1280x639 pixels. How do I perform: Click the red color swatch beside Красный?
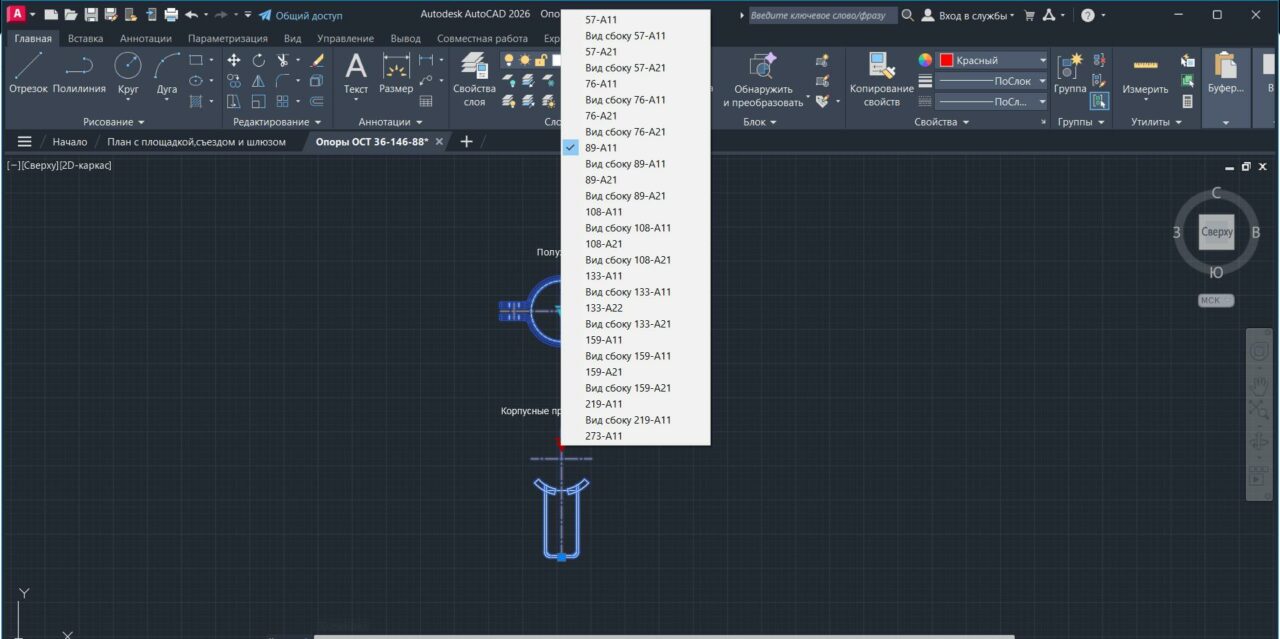945,60
